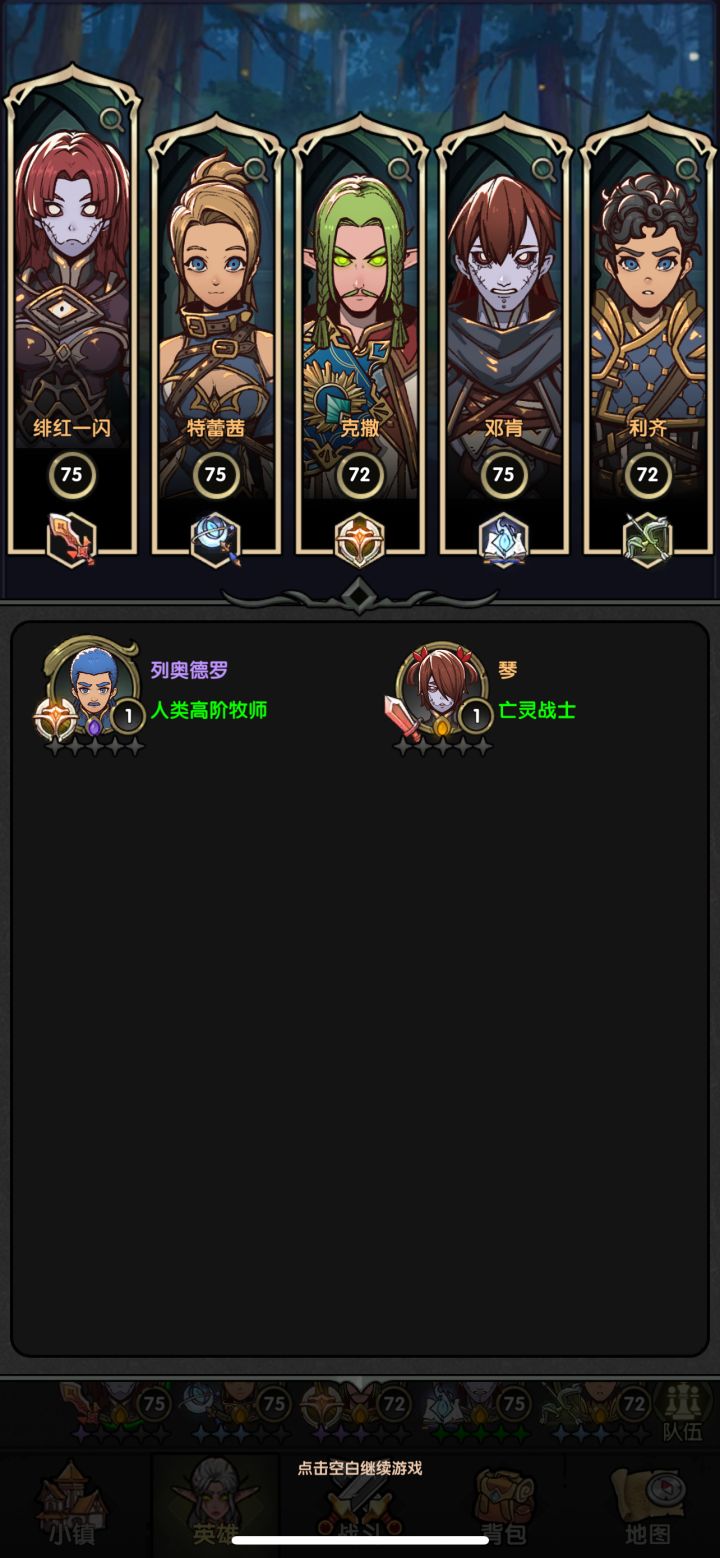Viewport: 720px width, 1558px height.
Task: Tap 邓肯's blue flame class icon
Action: [504, 540]
